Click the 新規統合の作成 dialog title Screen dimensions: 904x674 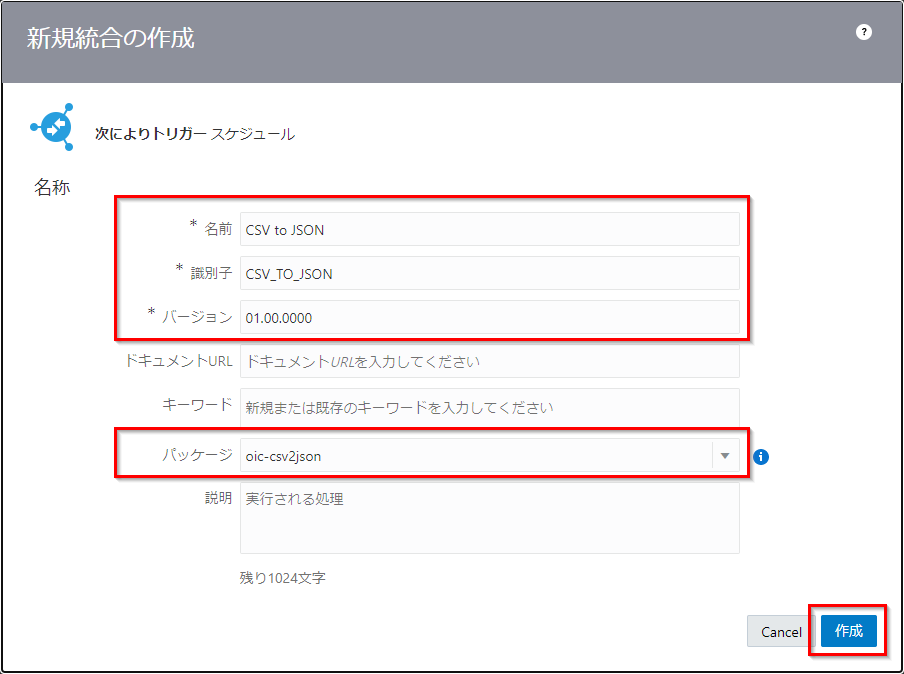110,39
